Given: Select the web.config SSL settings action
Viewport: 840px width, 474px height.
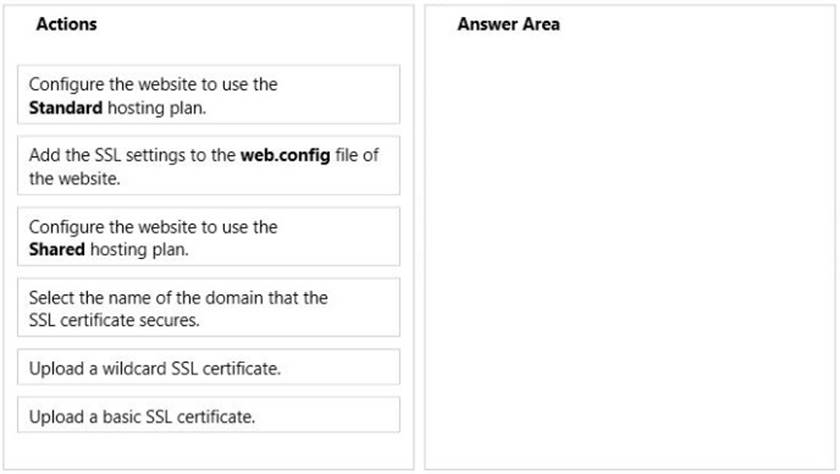Looking at the screenshot, I should (208, 165).
